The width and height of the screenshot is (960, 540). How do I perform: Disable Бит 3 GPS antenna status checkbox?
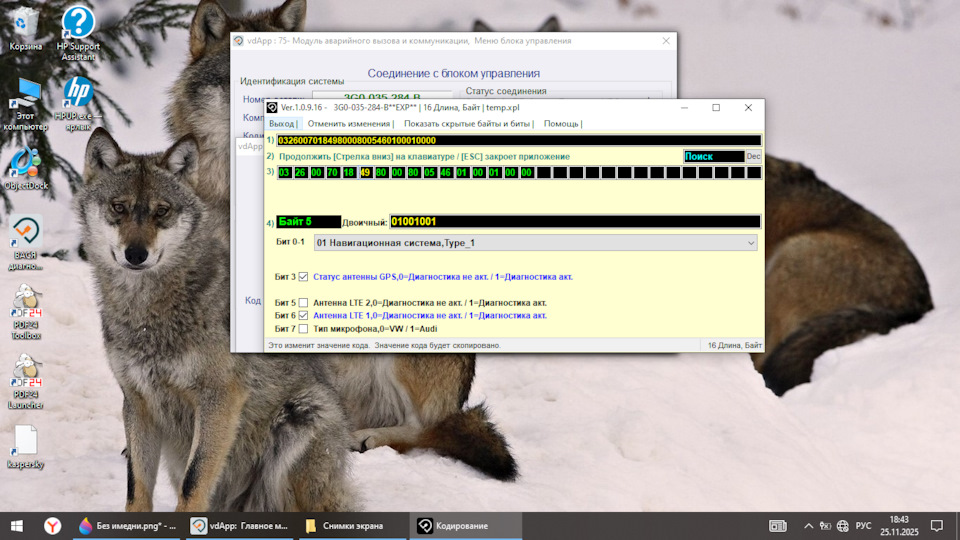(x=304, y=277)
